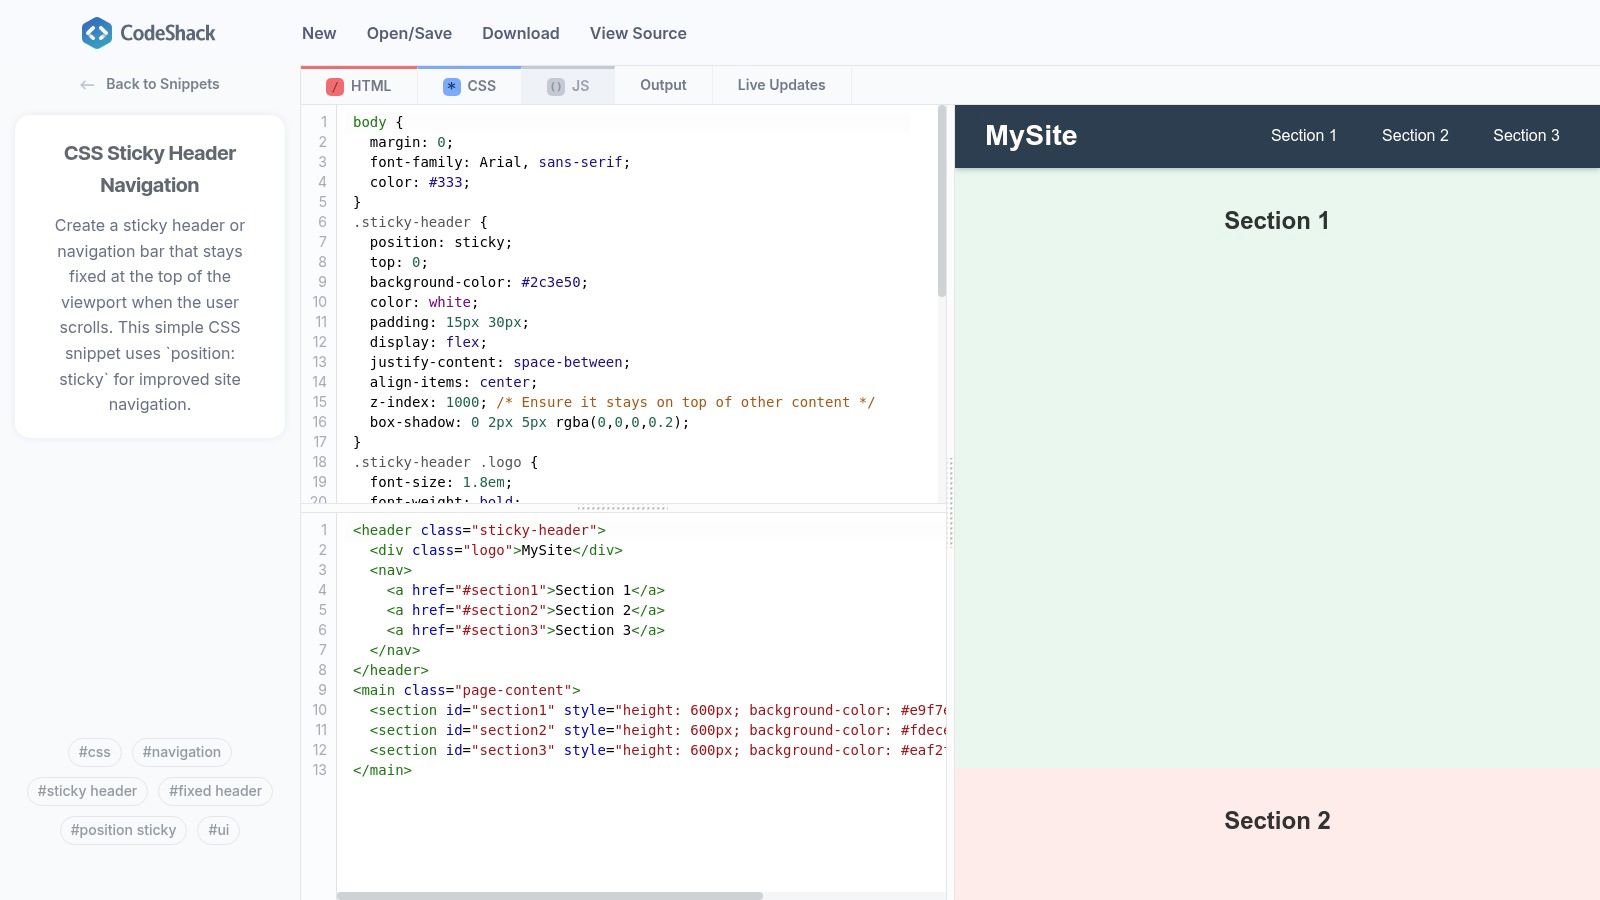The width and height of the screenshot is (1600, 900).
Task: Click the vertical splitter handle beside the preview
Action: pyautogui.click(x=951, y=502)
